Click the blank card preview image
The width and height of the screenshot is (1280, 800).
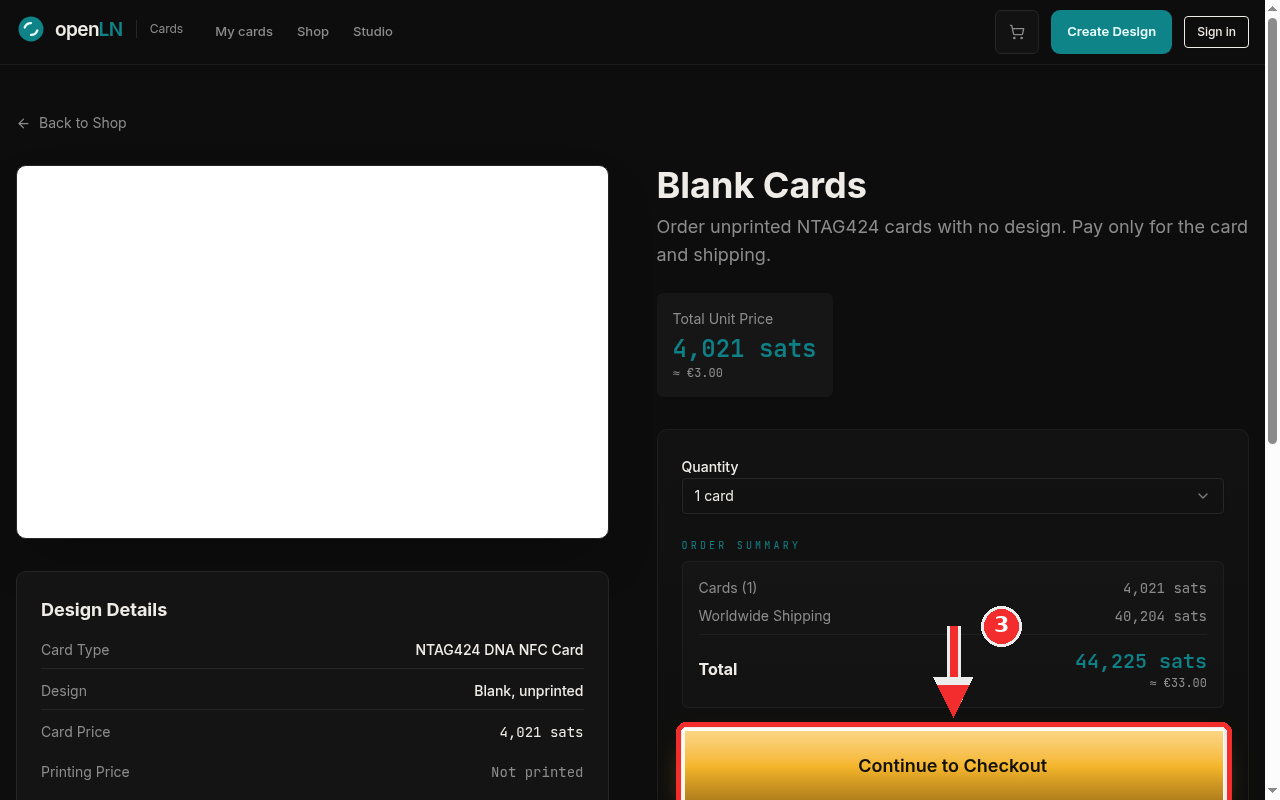pyautogui.click(x=312, y=352)
